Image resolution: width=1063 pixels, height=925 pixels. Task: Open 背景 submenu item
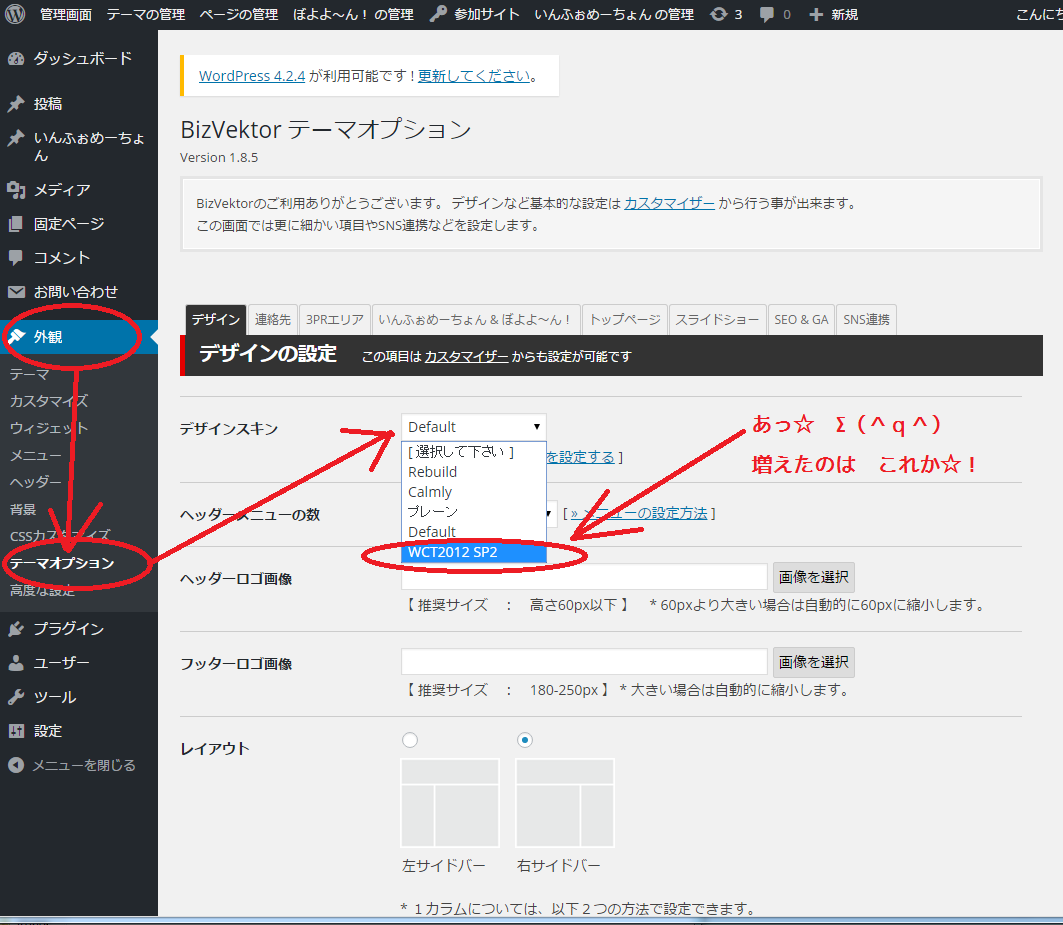[22, 509]
